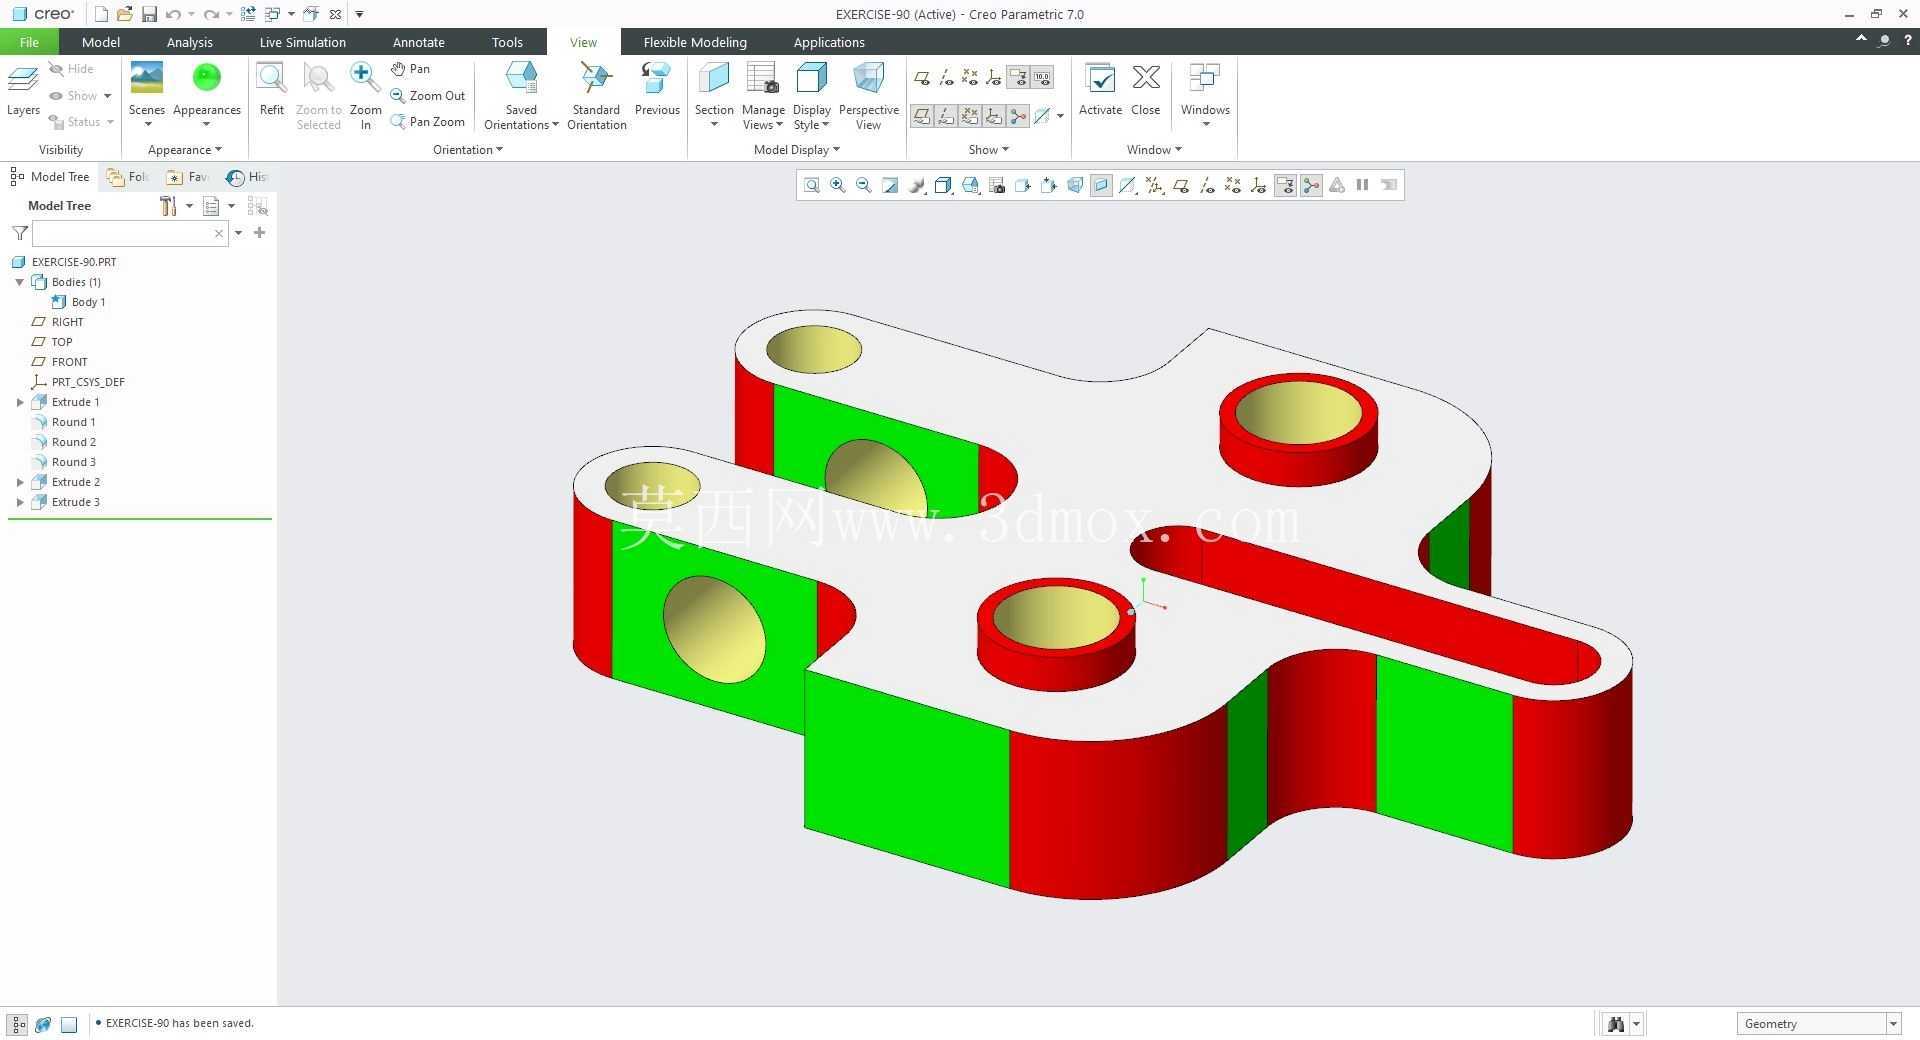Click the Pan Zoom button
This screenshot has height=1040, width=1920.
pos(428,122)
